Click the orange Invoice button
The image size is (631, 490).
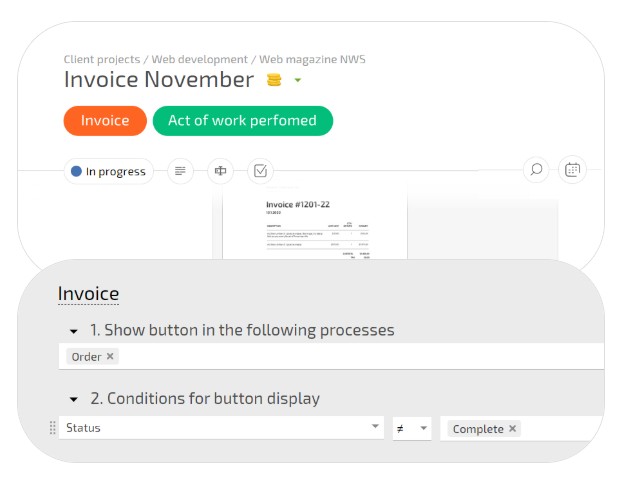click(105, 121)
